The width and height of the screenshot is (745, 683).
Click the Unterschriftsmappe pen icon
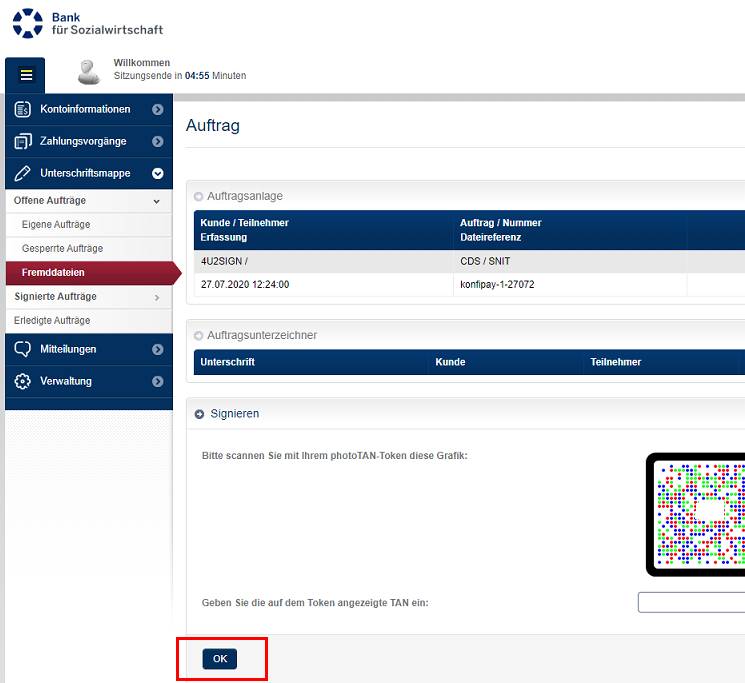tap(22, 173)
